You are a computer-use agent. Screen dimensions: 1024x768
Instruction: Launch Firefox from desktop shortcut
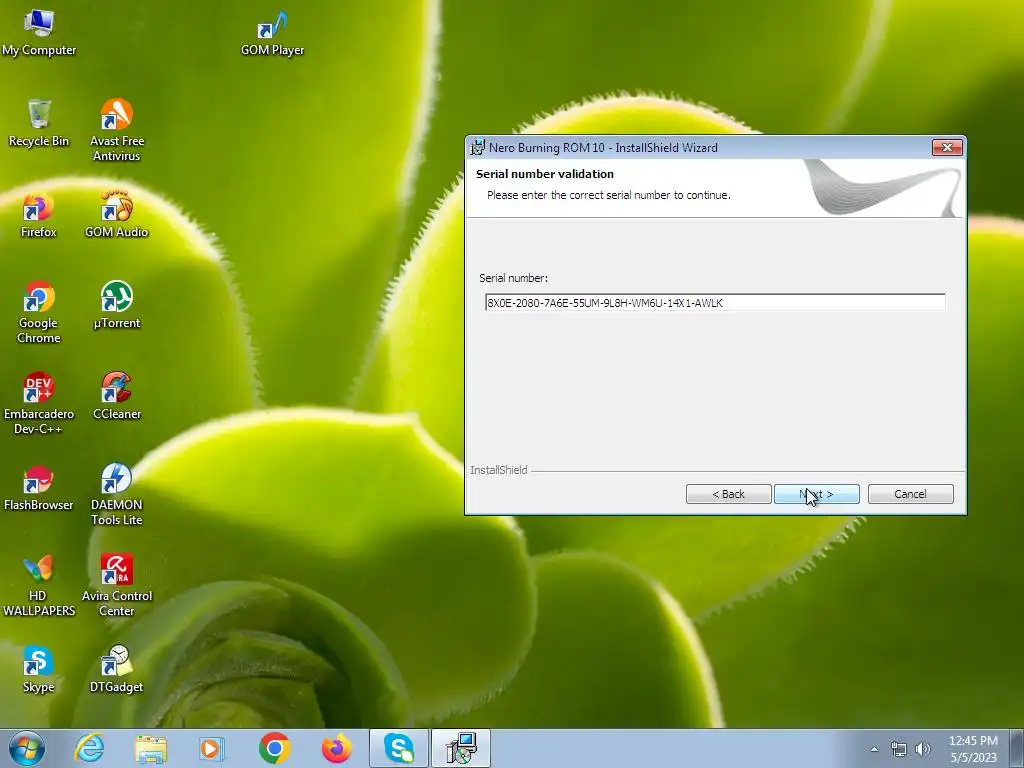(39, 214)
